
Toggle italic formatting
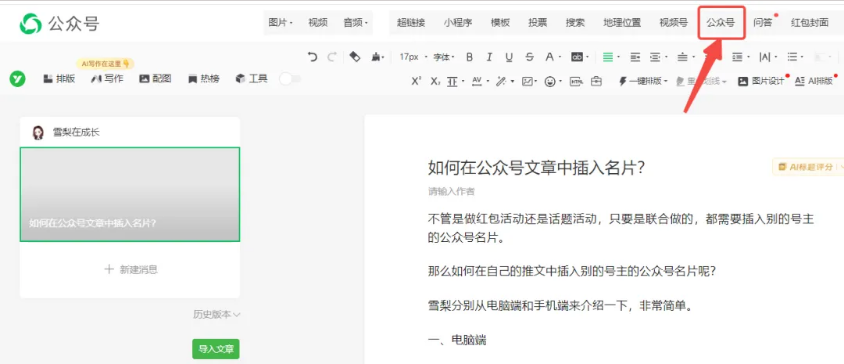489,57
